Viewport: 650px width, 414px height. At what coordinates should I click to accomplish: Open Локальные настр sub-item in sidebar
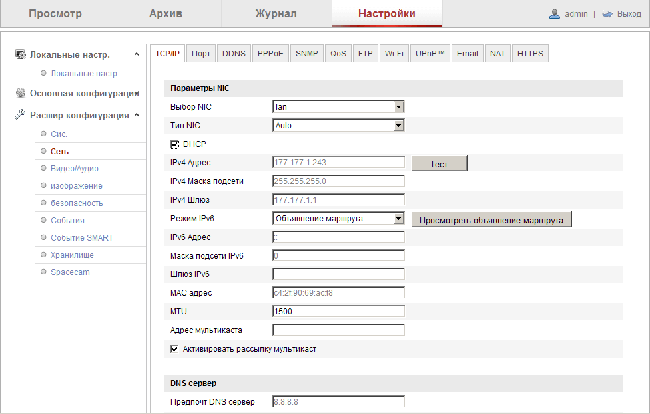pos(84,73)
